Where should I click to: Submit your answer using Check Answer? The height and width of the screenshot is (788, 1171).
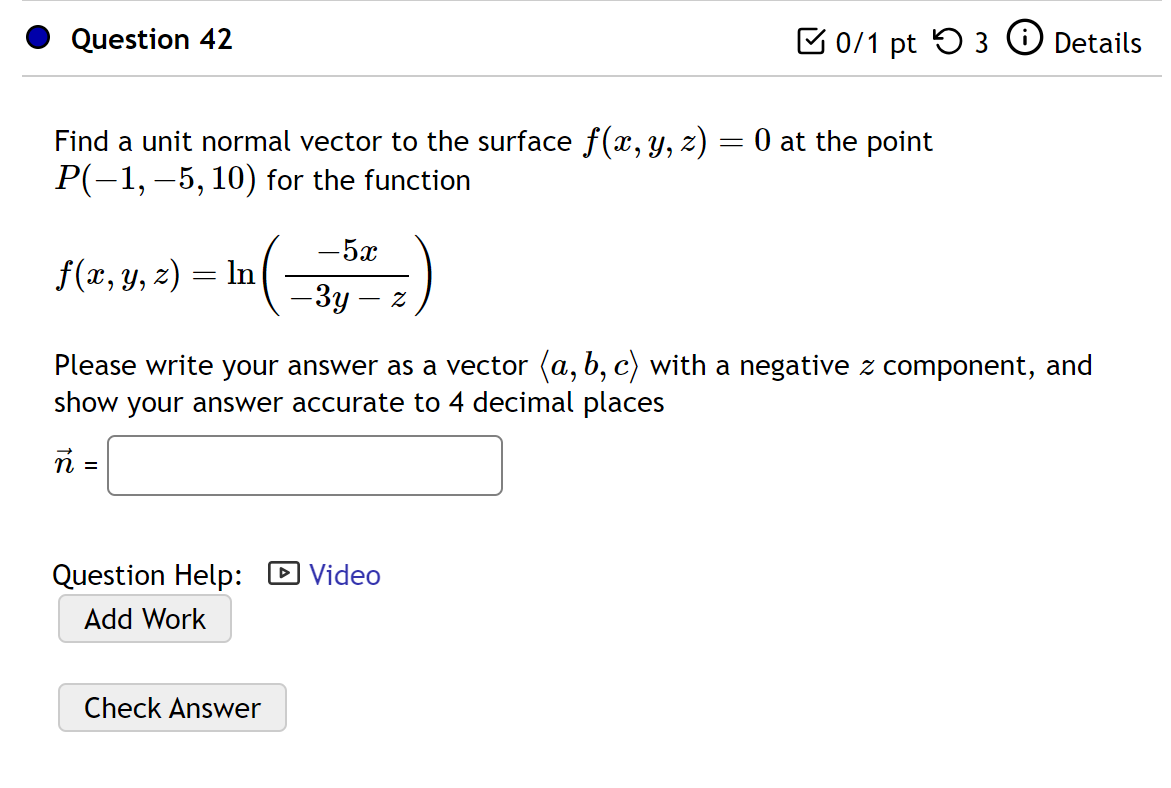pyautogui.click(x=171, y=707)
